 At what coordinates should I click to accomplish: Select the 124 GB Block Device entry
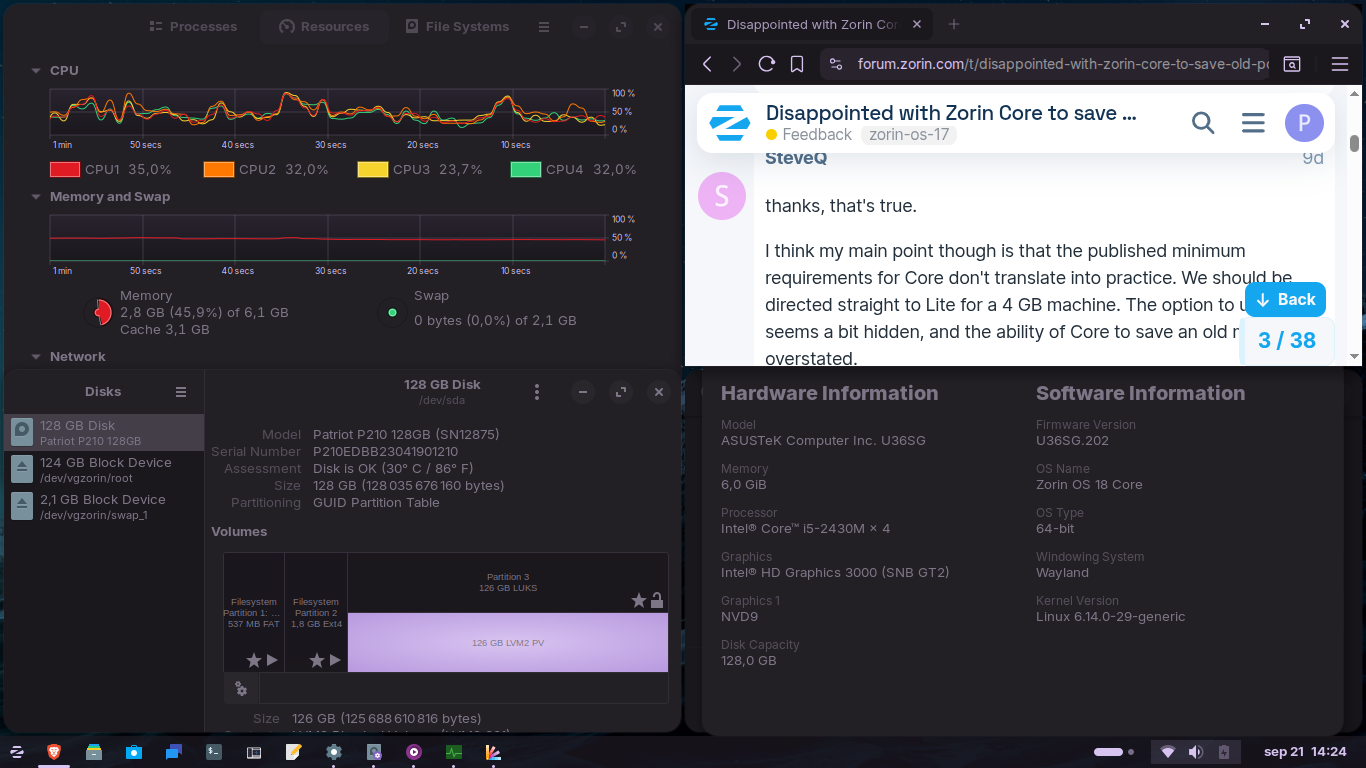[x=104, y=469]
